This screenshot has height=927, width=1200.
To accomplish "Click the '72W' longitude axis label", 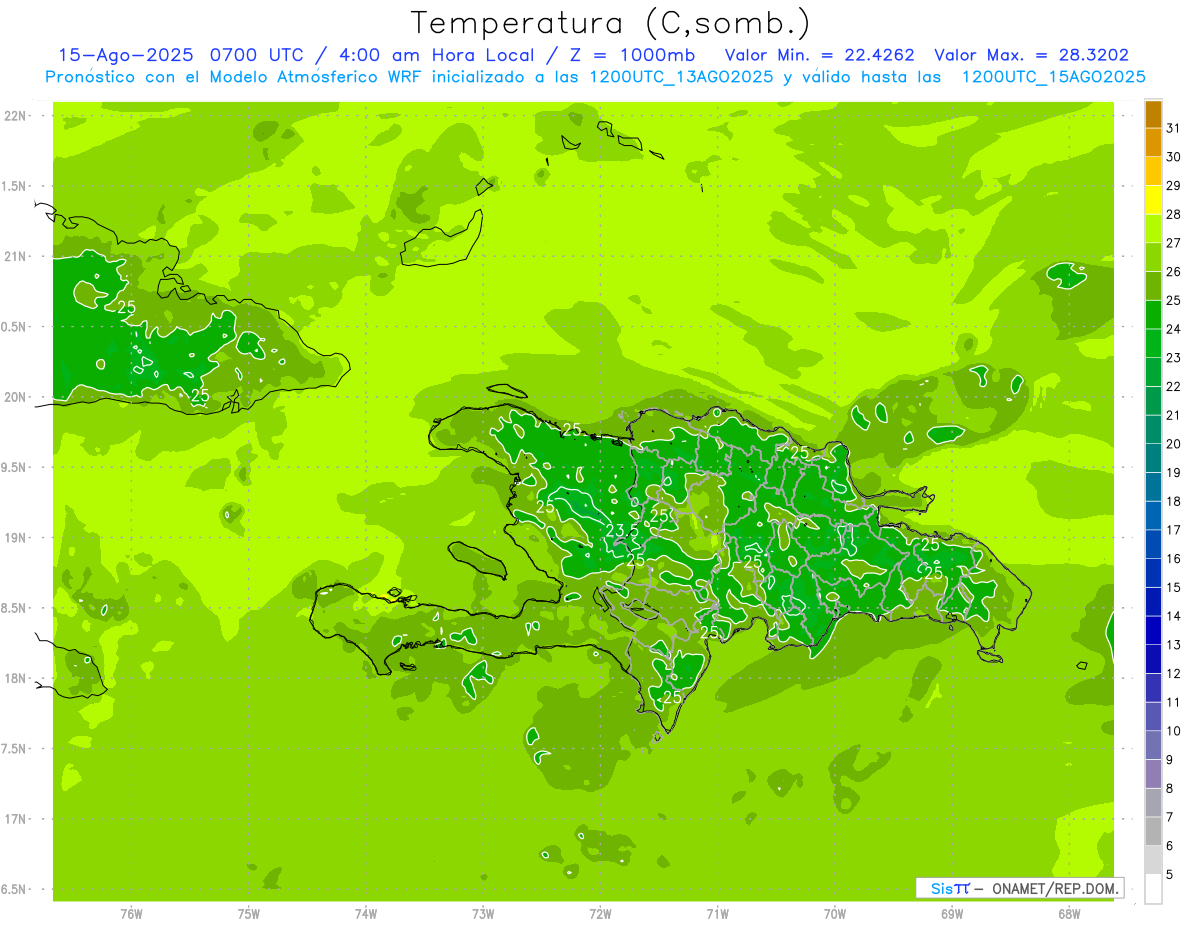I will (x=600, y=914).
